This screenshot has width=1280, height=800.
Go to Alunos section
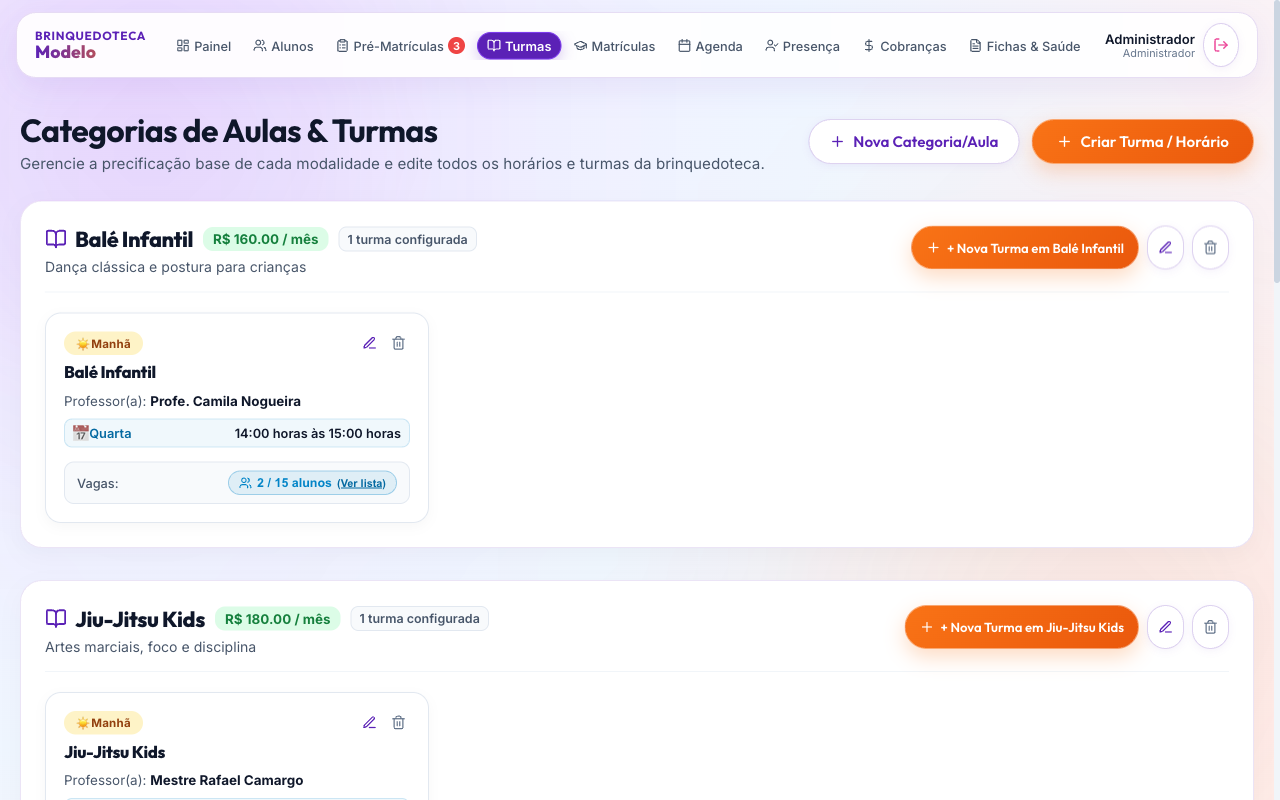point(283,46)
